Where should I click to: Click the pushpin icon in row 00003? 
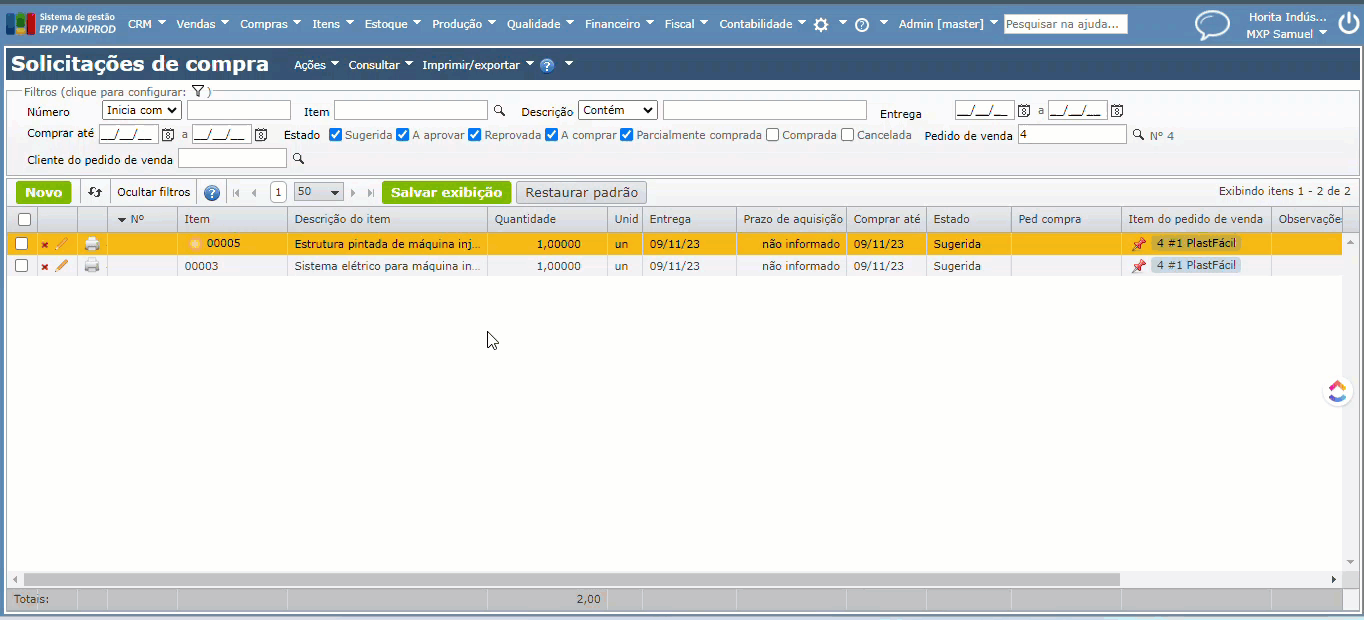[x=1138, y=266]
